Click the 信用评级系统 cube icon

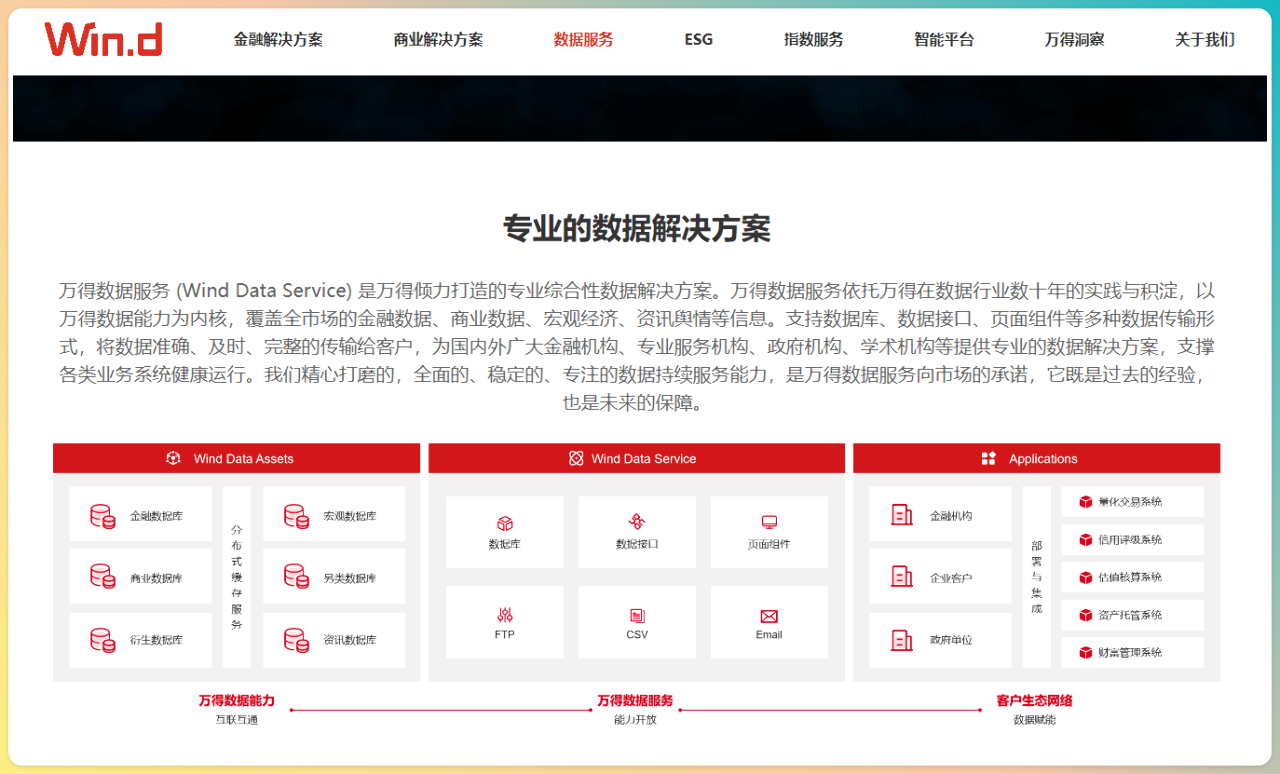[x=1086, y=540]
